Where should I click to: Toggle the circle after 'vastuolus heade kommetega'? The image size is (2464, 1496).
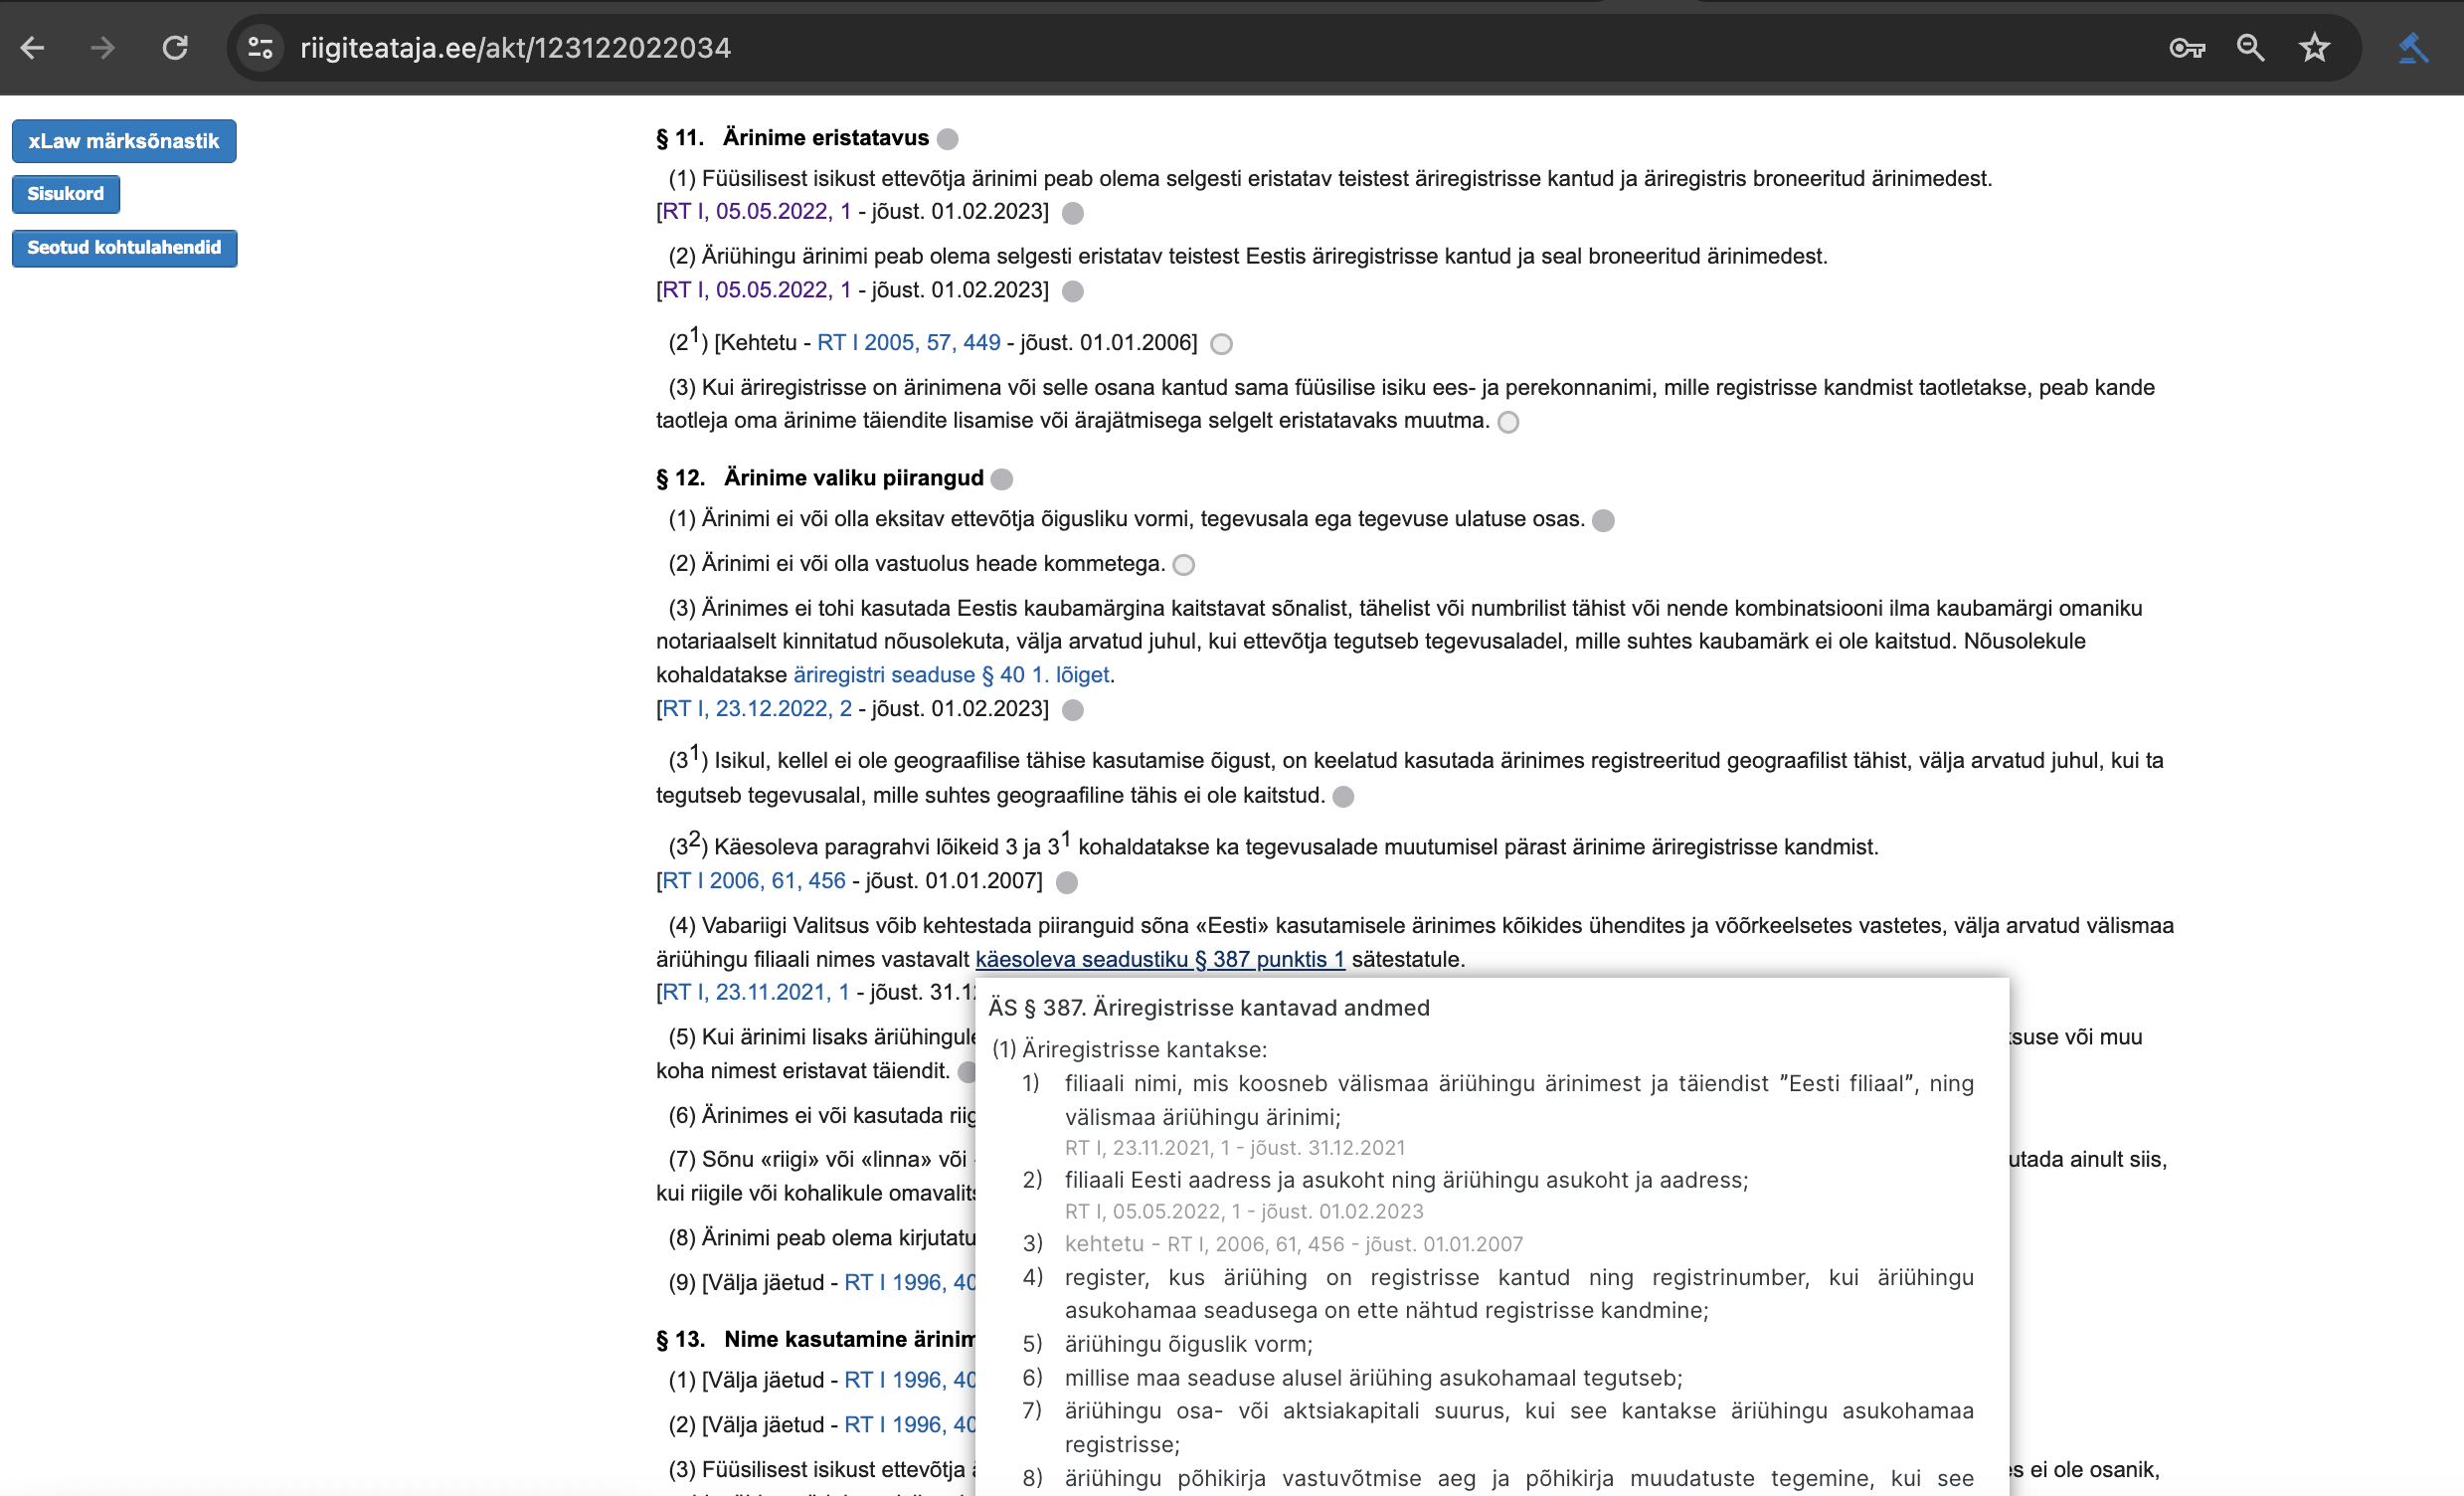click(1183, 565)
